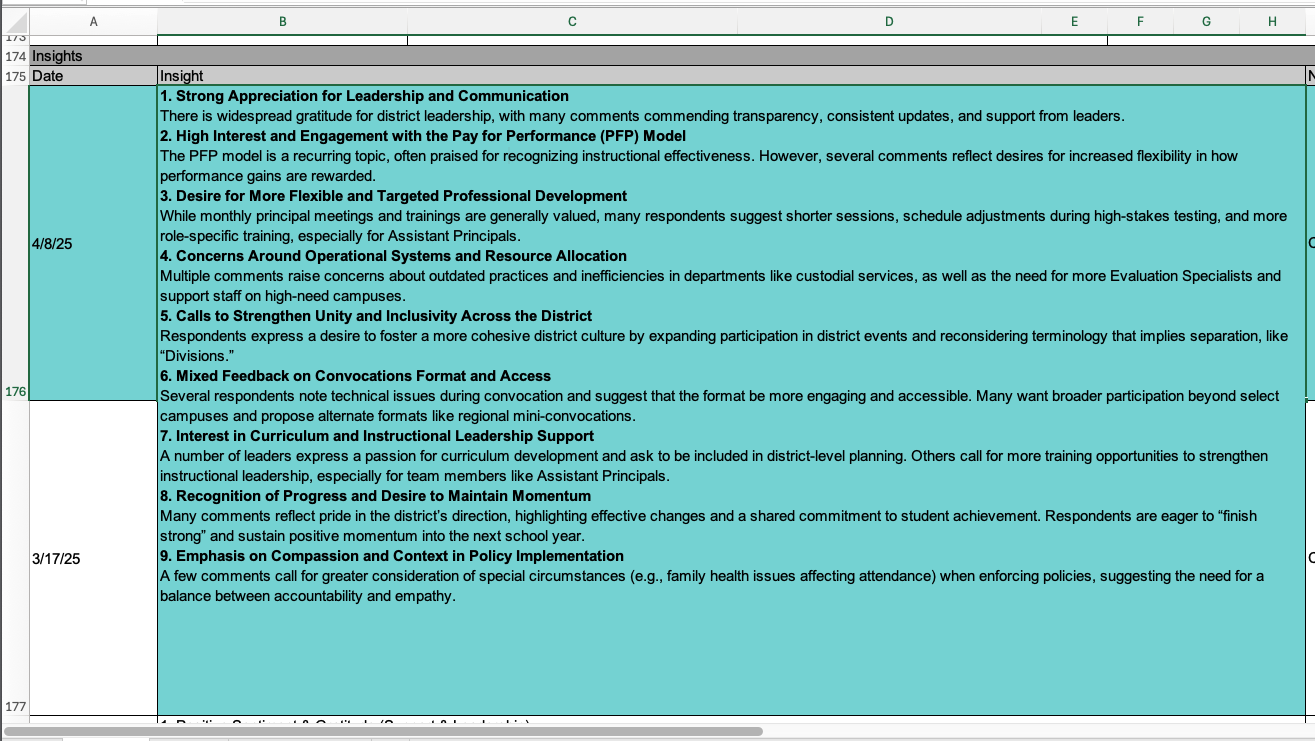Click the horizontal scrollbar thumb

(384, 732)
